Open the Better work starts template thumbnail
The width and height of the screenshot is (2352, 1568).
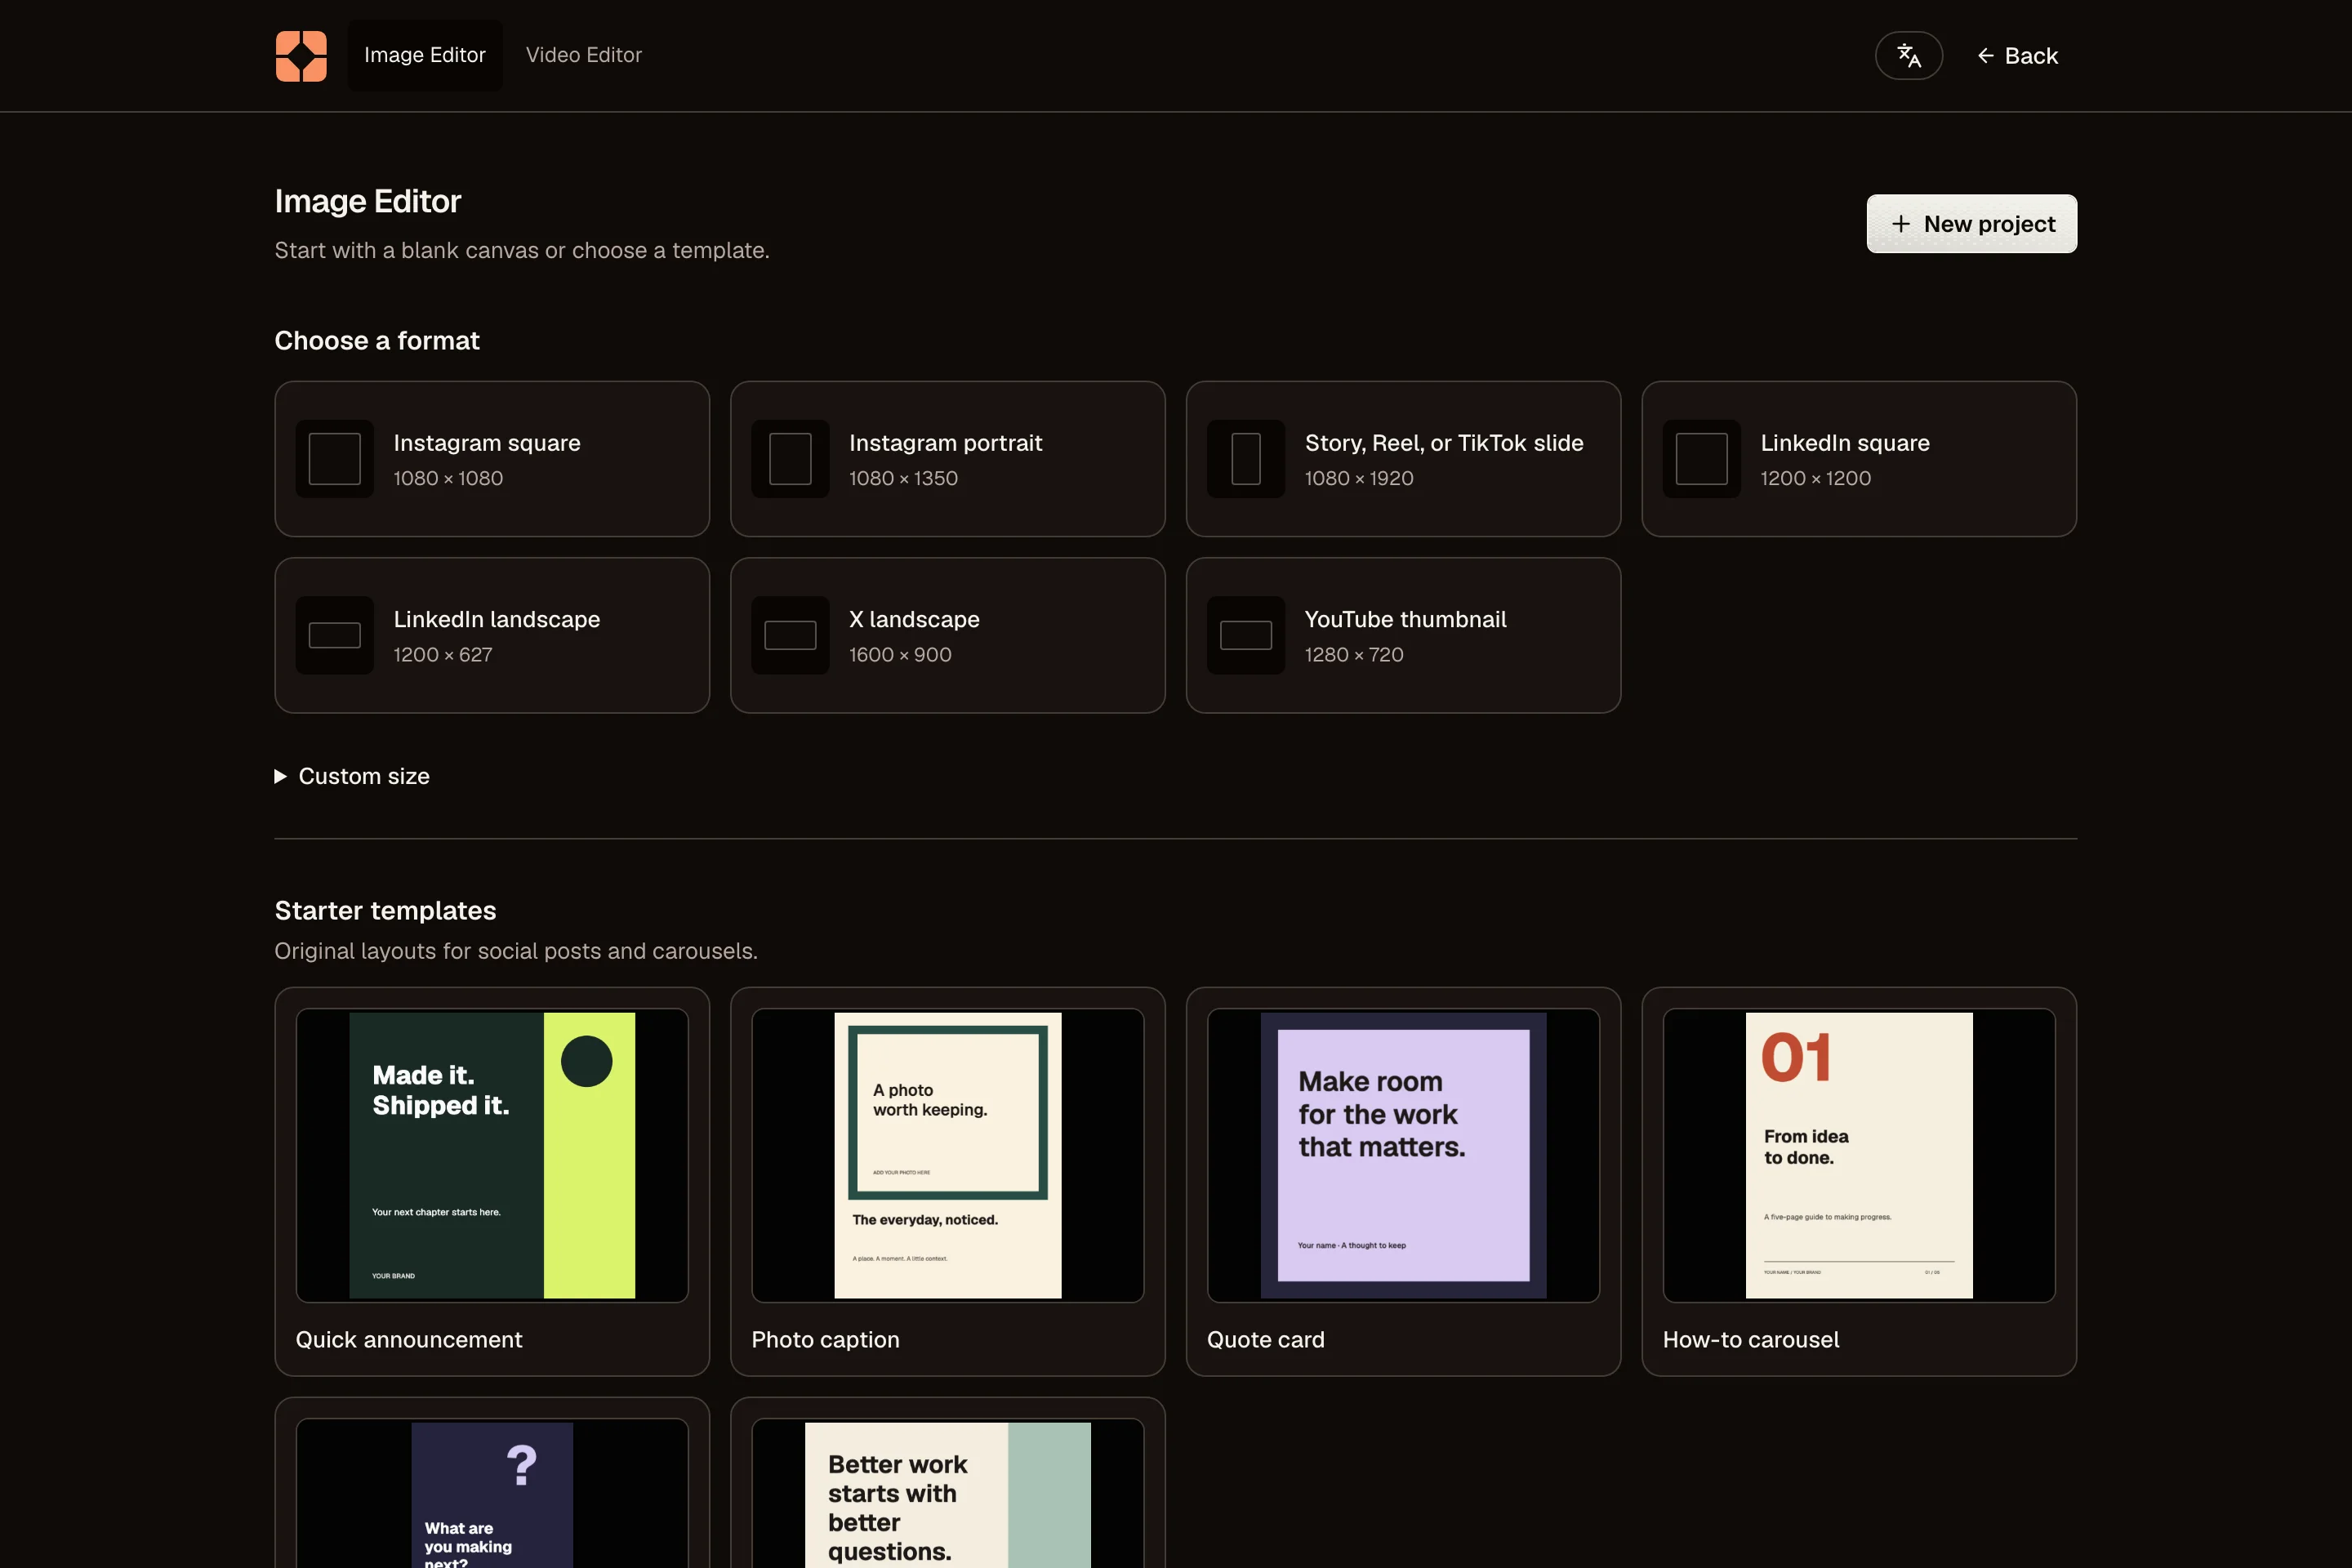point(948,1494)
